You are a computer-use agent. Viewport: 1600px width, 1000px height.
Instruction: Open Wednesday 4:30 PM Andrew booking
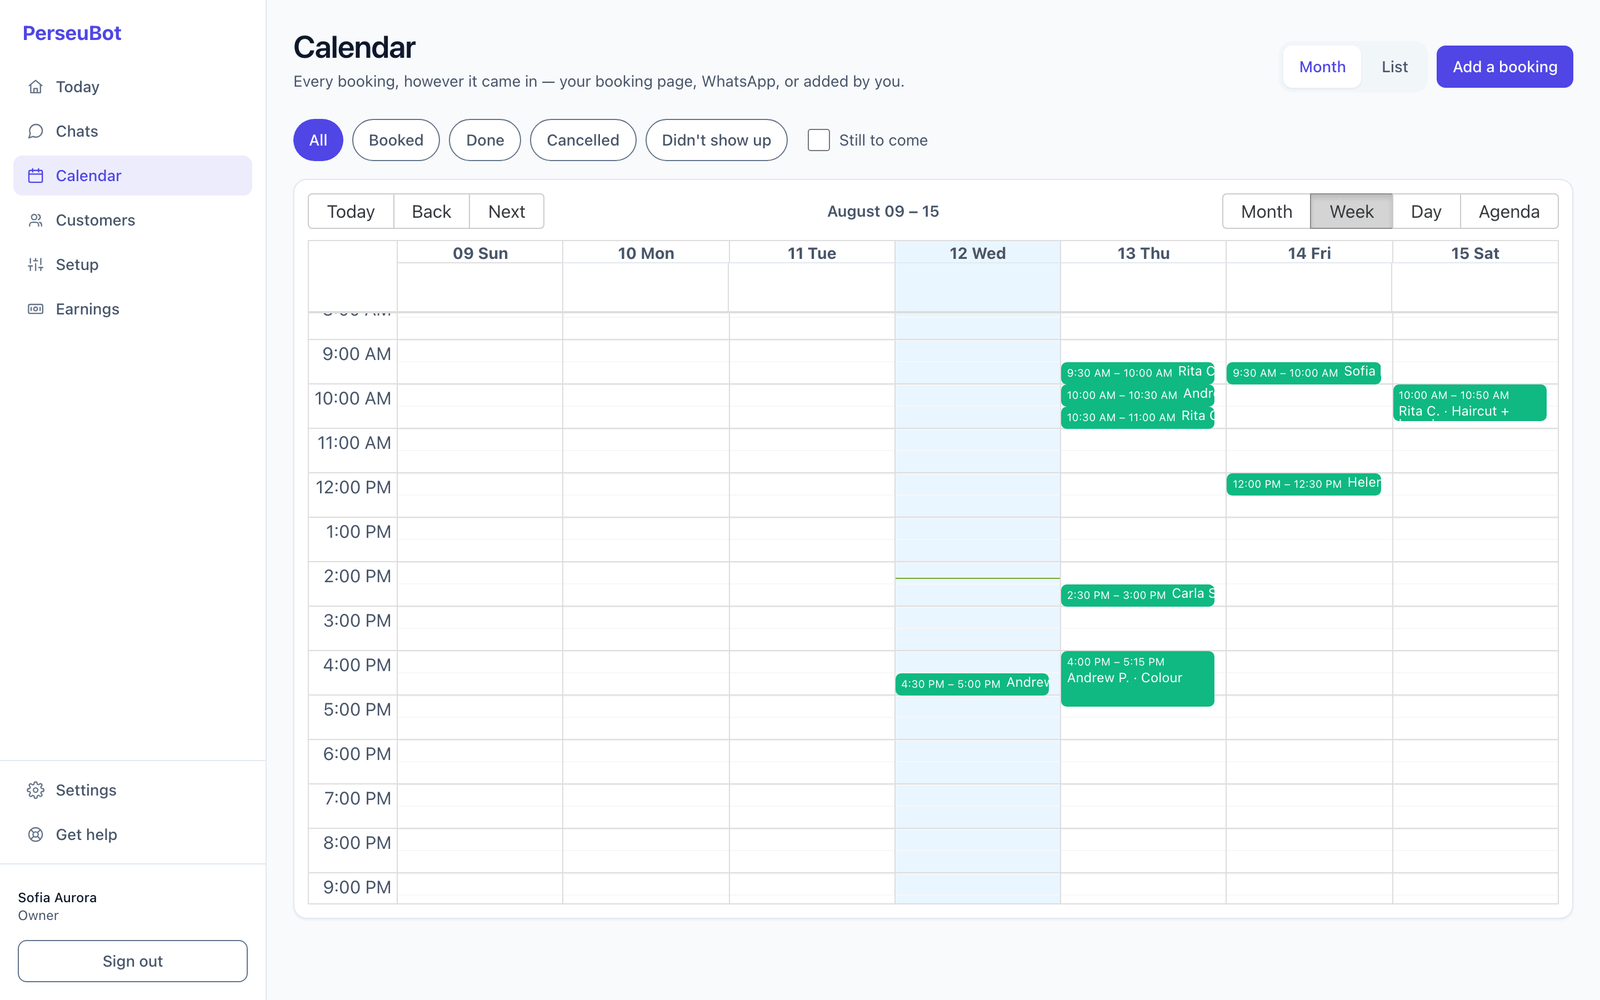pos(972,684)
